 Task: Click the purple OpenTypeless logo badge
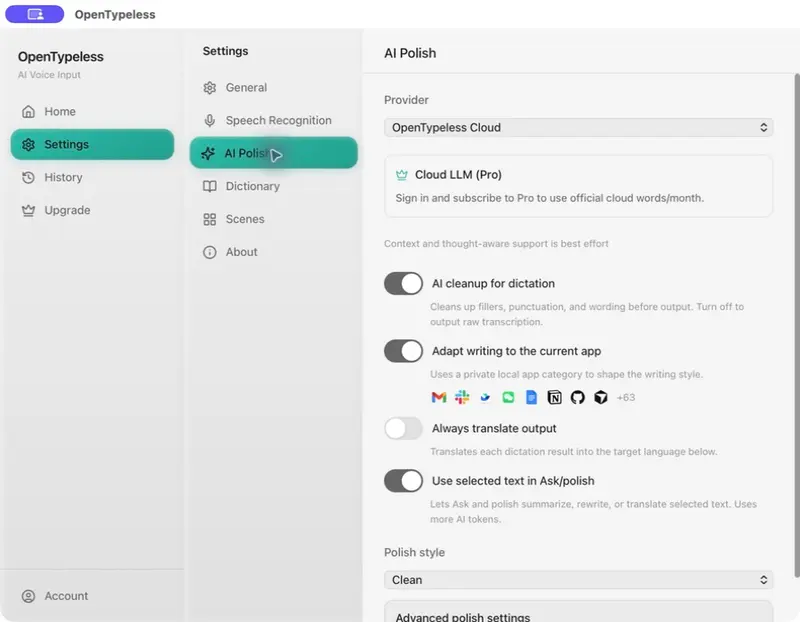35,14
